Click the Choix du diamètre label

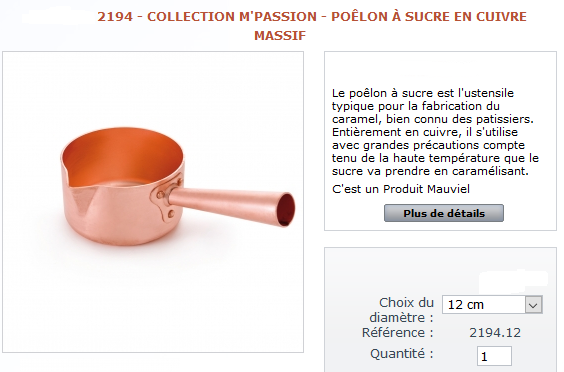click(401, 310)
